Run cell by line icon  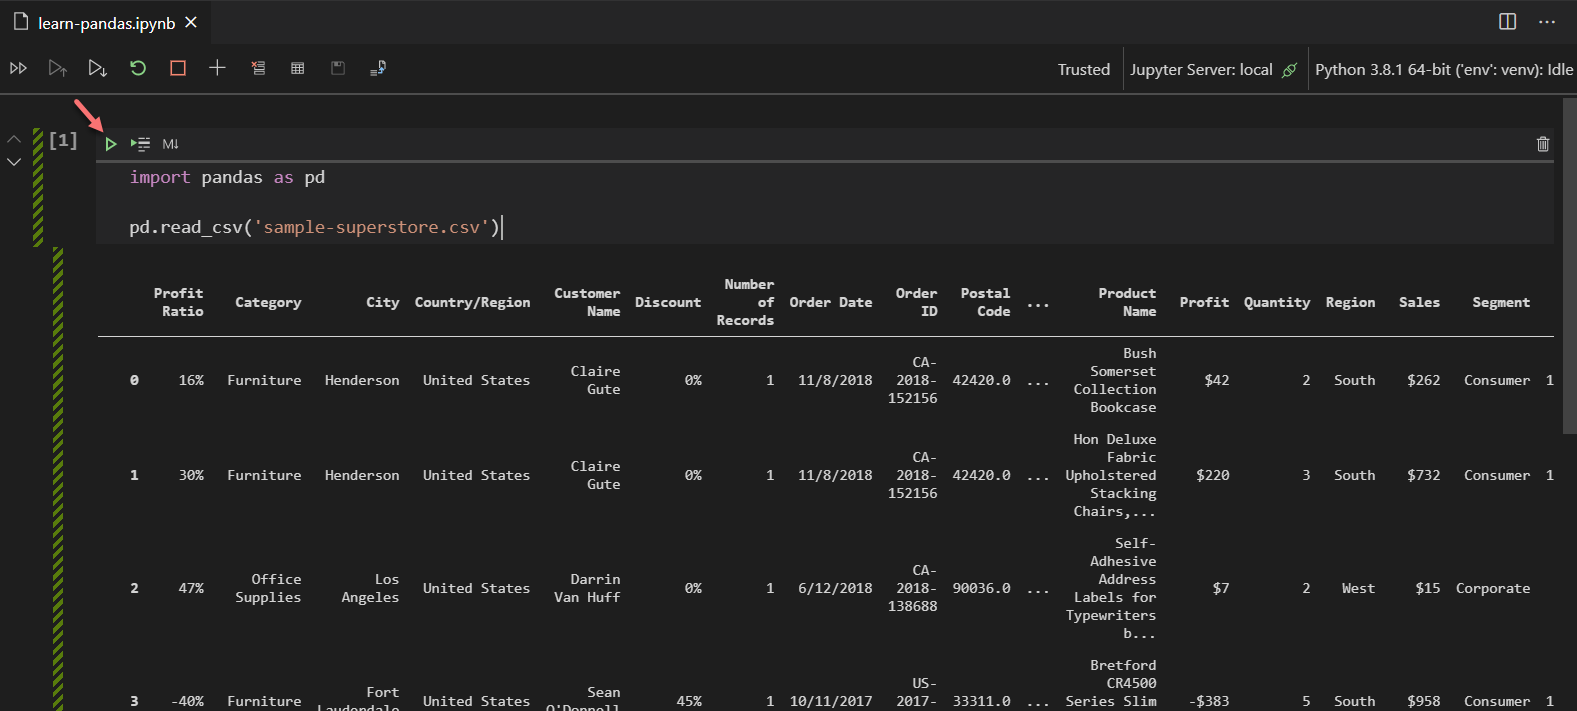click(141, 144)
